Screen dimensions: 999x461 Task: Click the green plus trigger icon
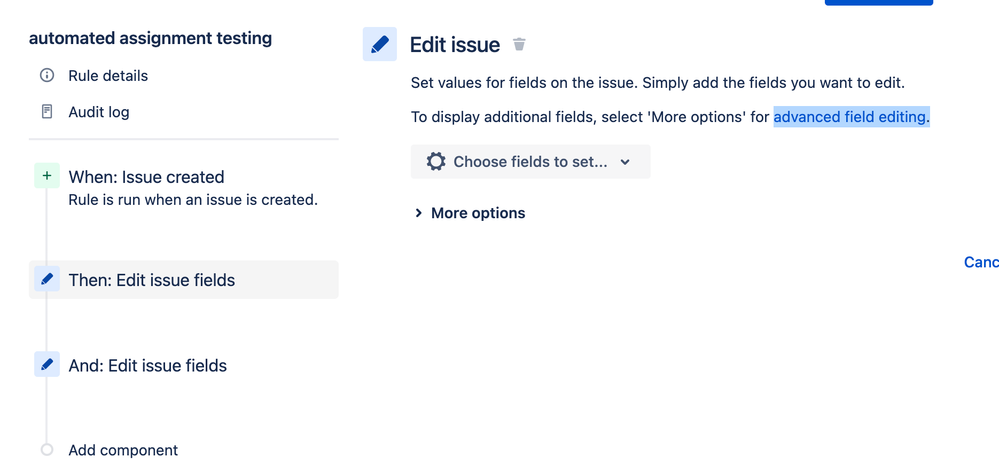(x=47, y=176)
